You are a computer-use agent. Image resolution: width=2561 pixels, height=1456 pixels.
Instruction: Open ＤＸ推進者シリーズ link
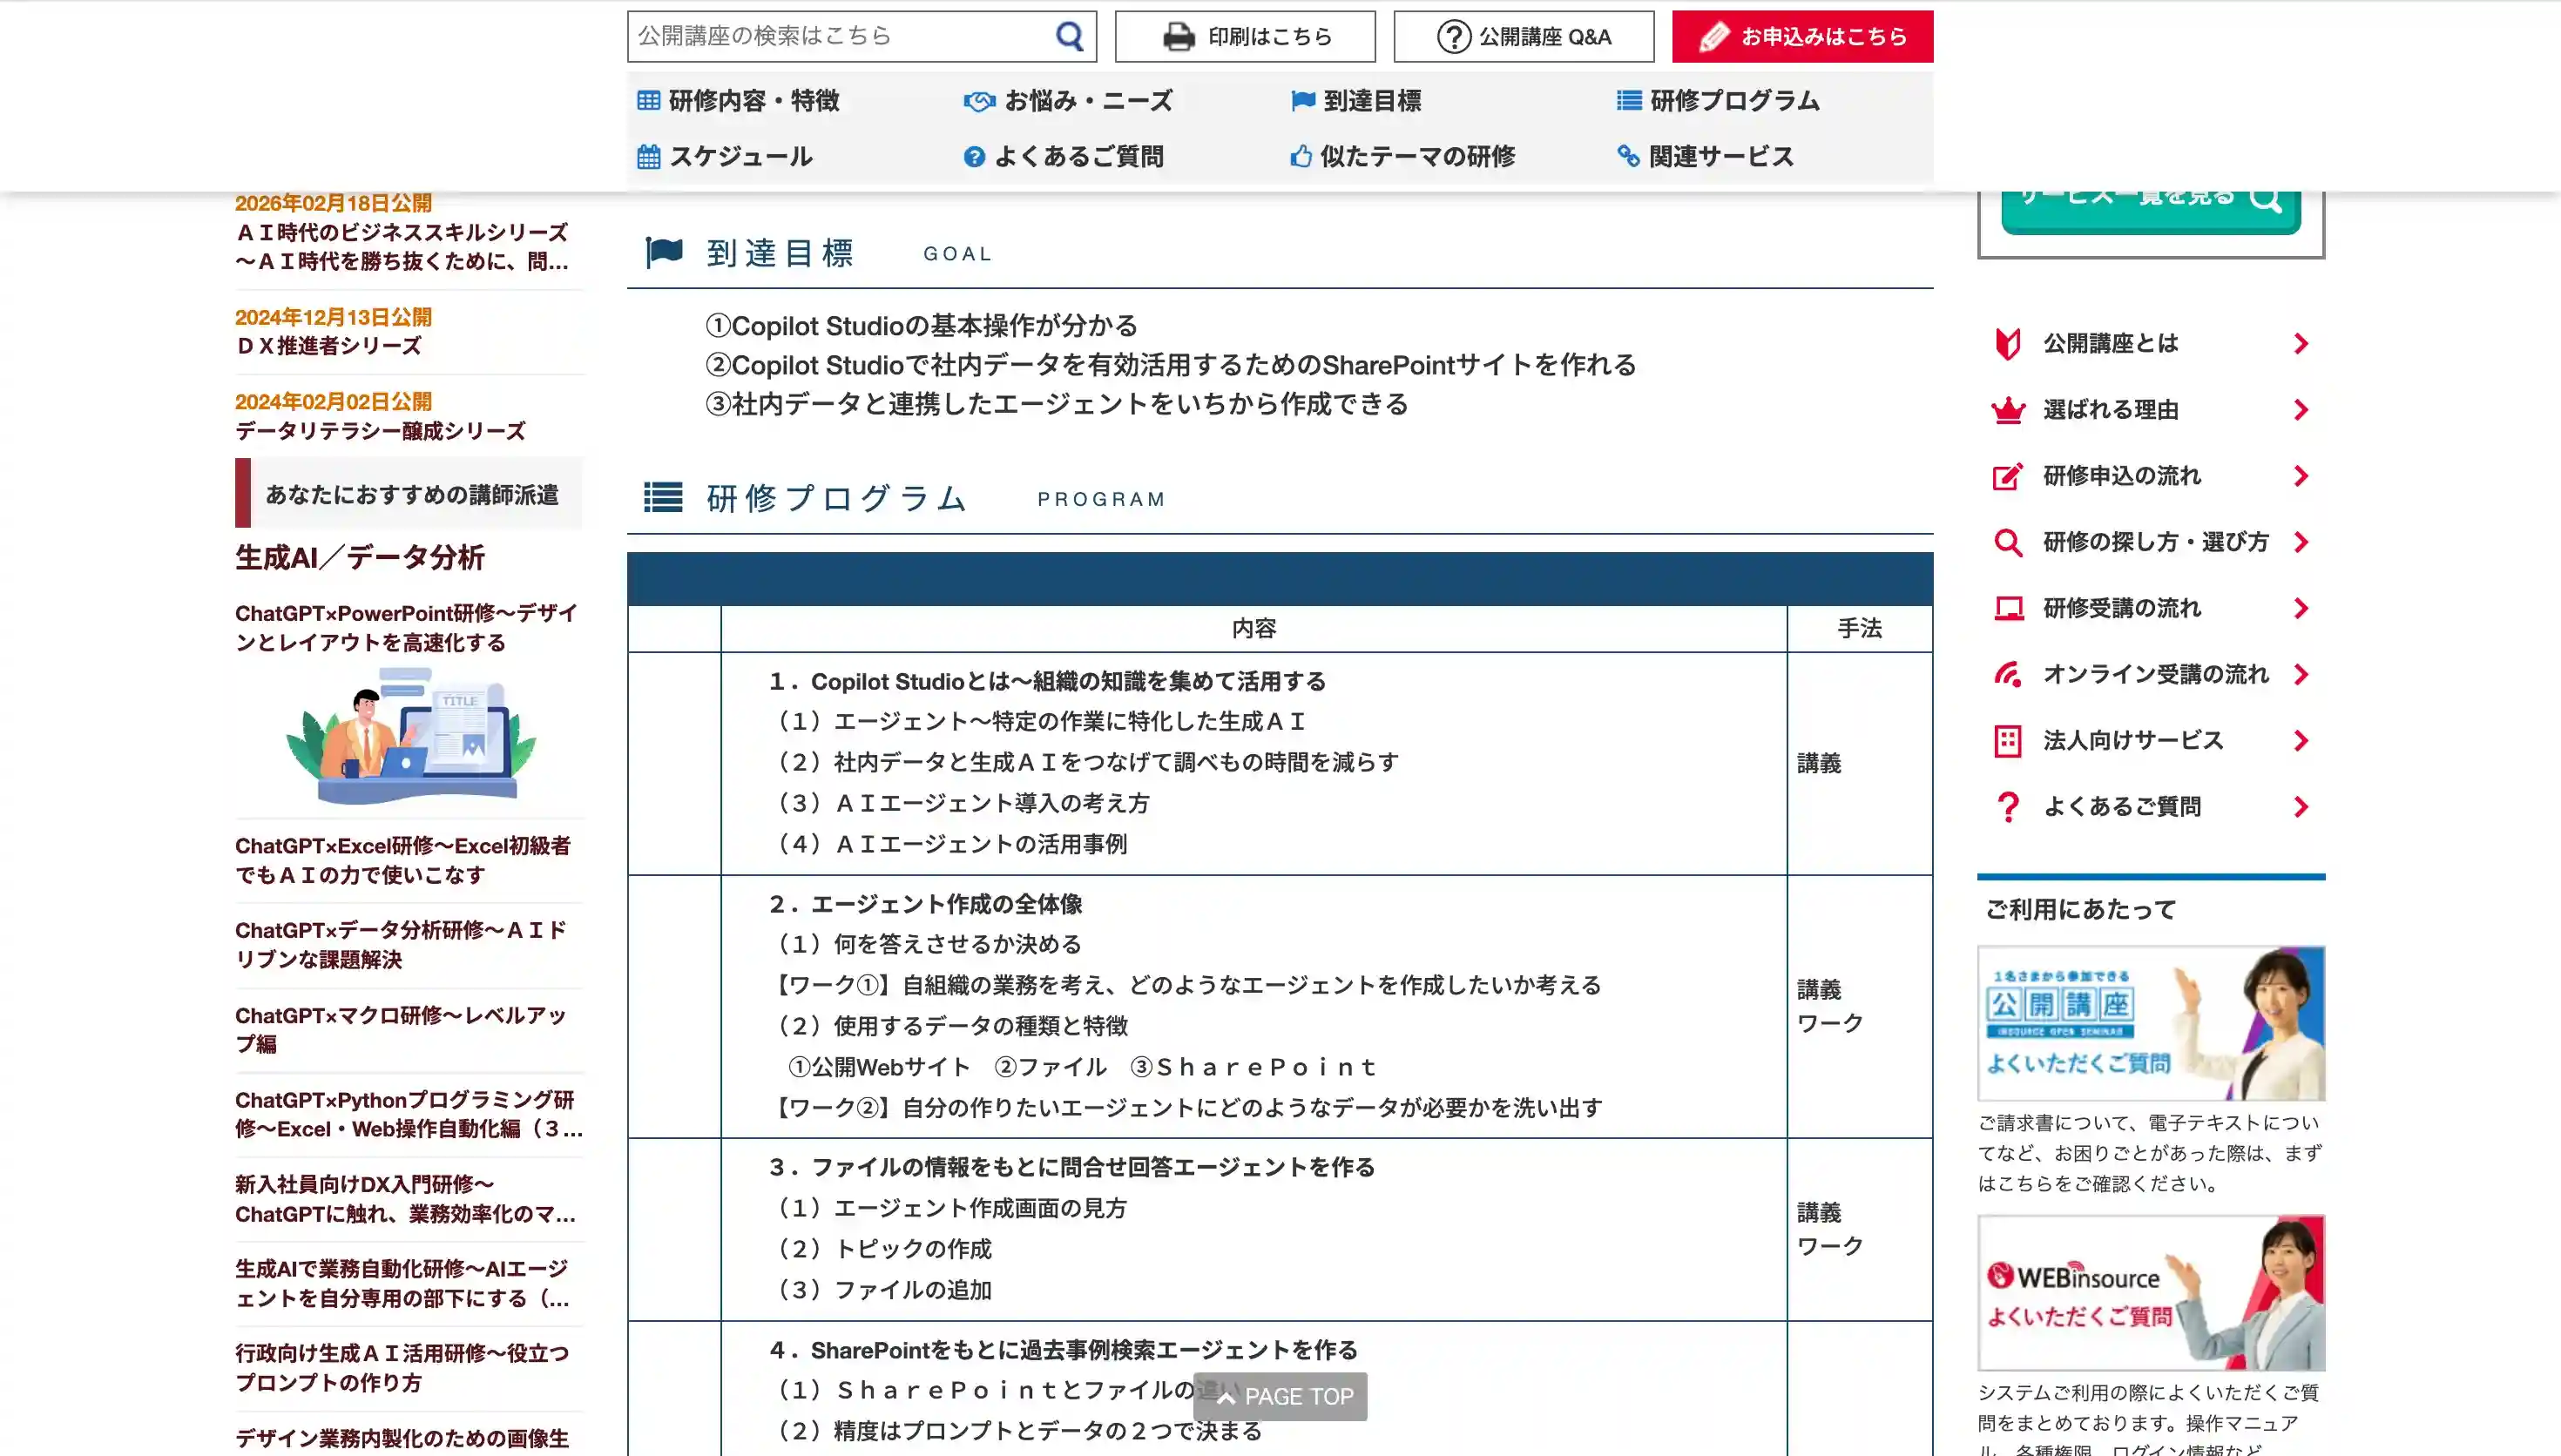(x=329, y=346)
